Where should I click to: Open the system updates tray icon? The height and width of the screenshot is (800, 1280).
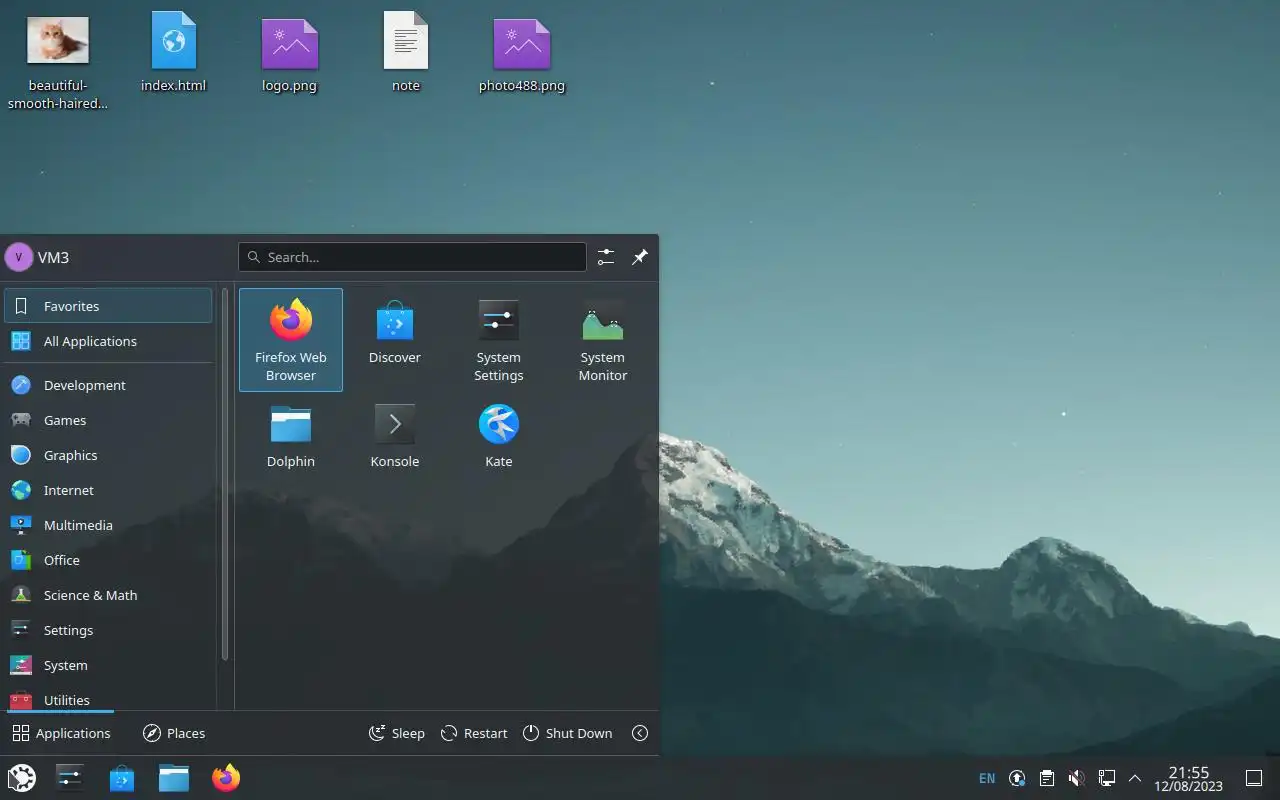click(x=1017, y=778)
